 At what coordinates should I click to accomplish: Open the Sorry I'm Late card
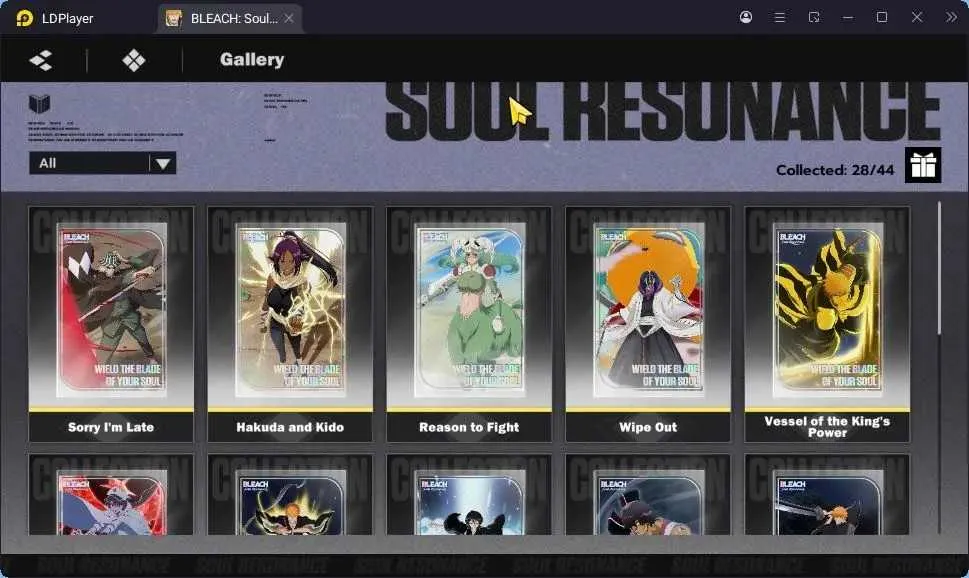coord(111,324)
